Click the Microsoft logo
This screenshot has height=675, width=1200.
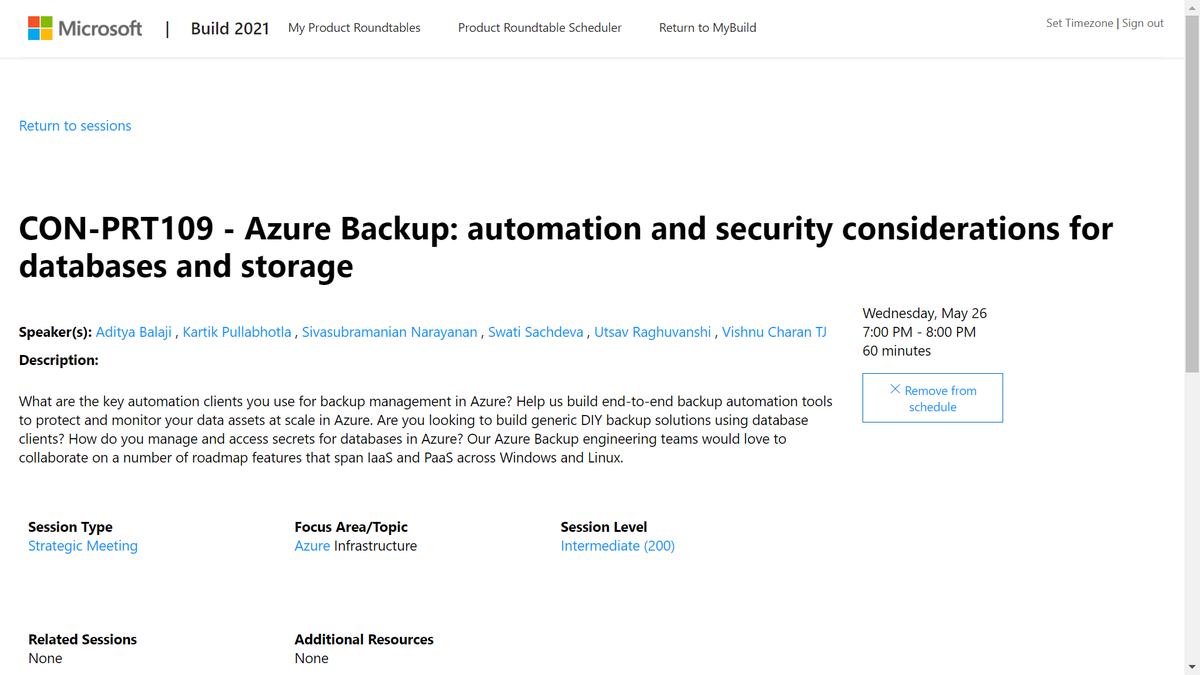[85, 28]
